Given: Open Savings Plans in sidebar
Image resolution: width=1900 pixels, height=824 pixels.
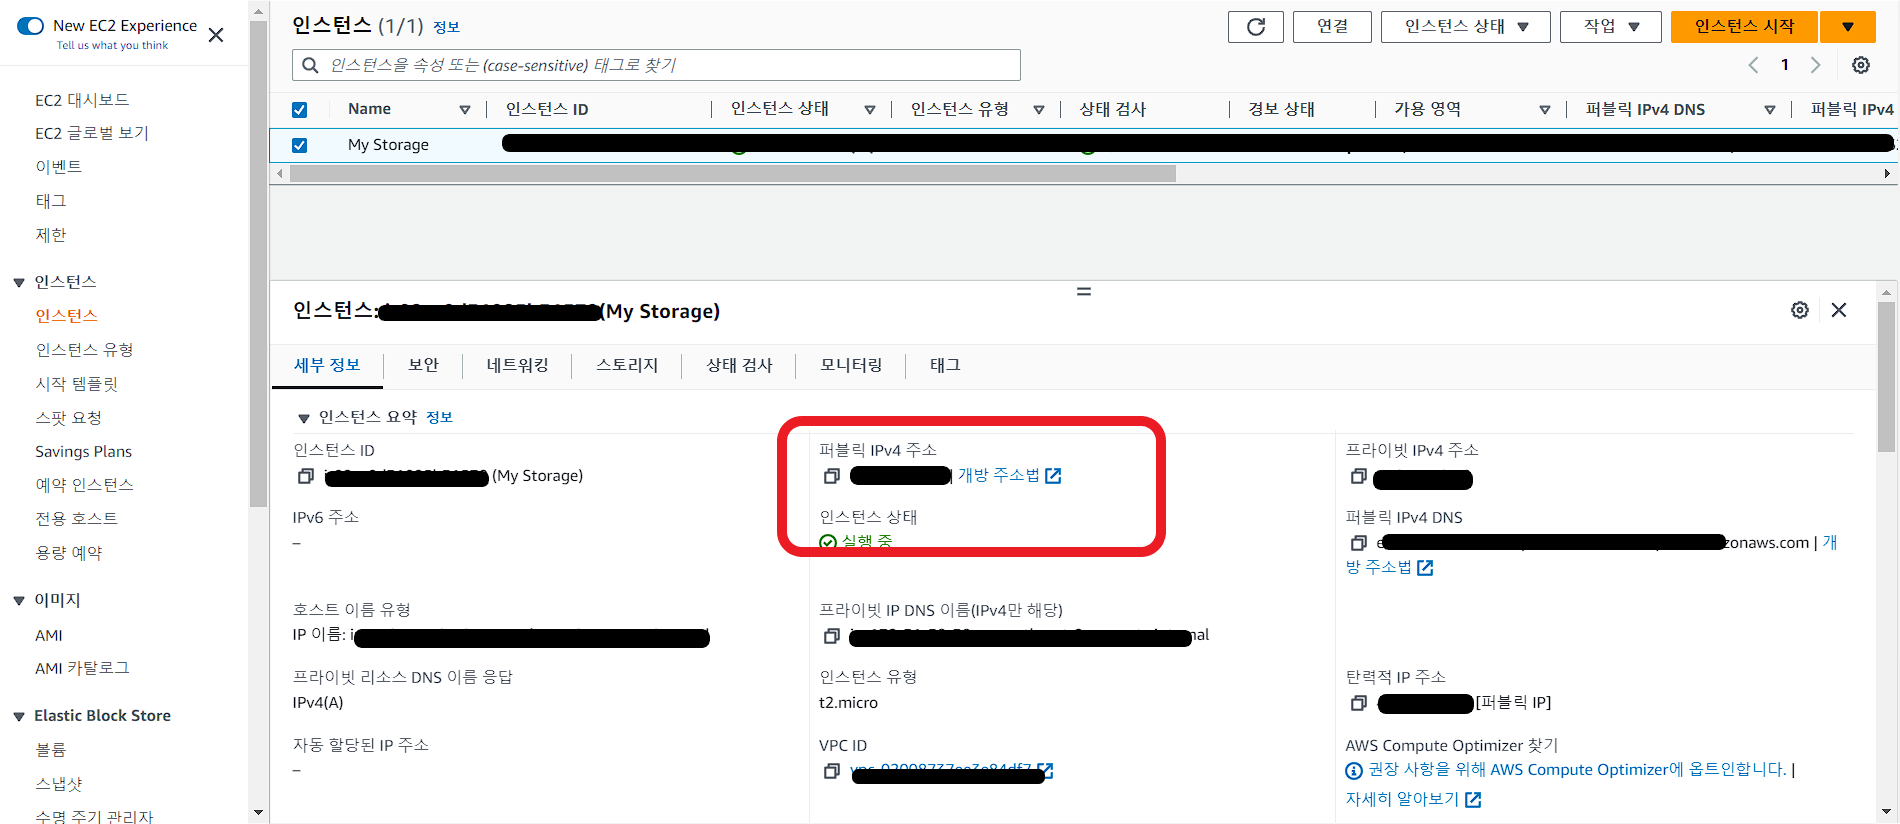Looking at the screenshot, I should [83, 452].
